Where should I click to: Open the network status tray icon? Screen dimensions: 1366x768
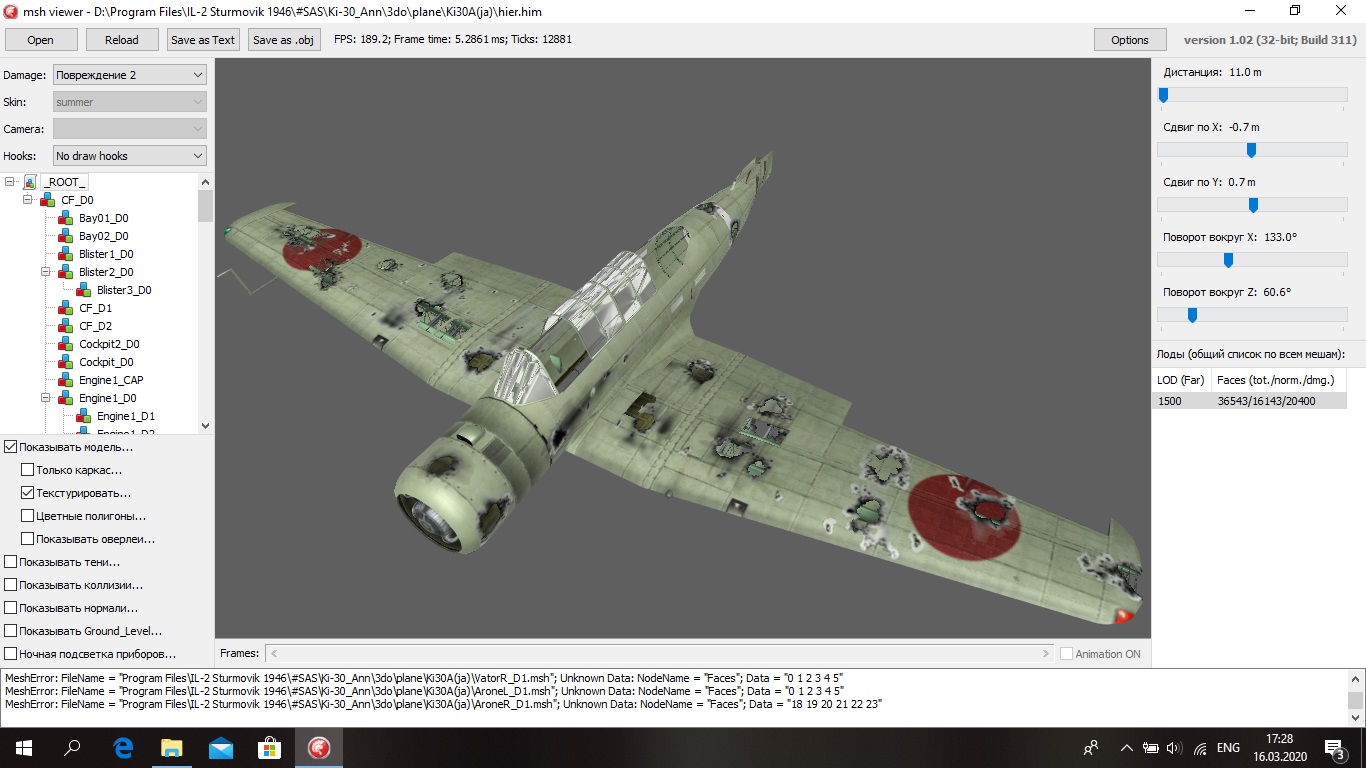click(x=1200, y=748)
